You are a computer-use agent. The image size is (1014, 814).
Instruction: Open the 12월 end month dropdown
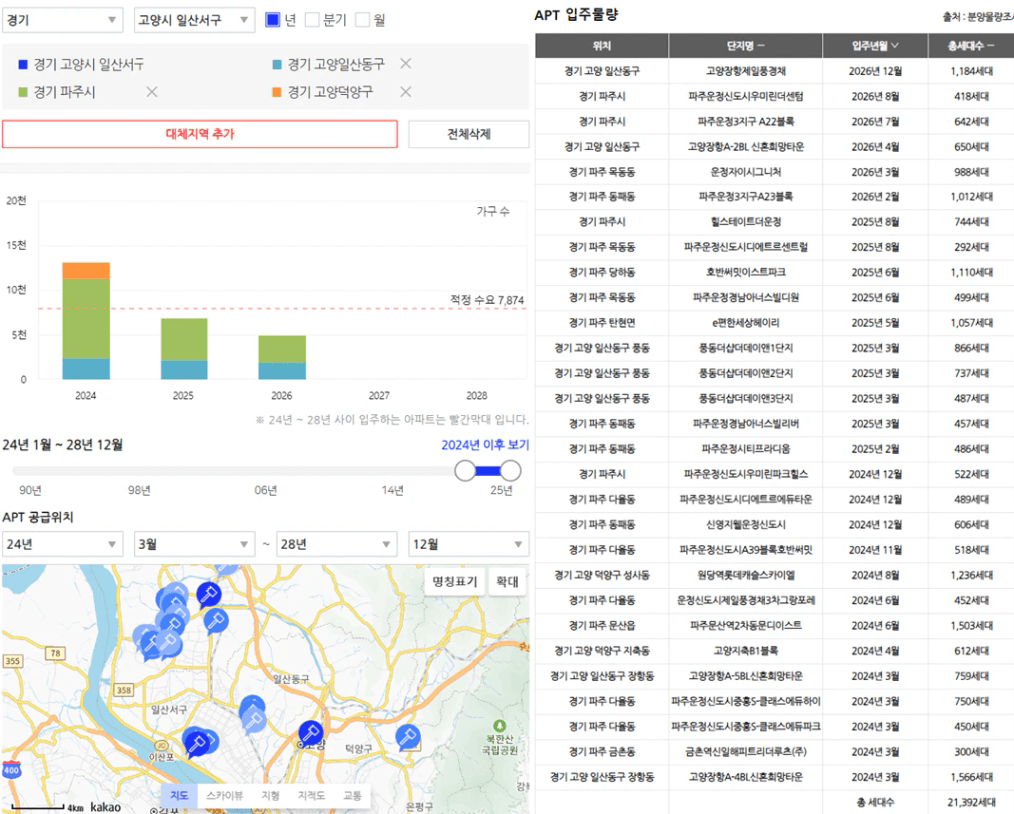point(469,544)
